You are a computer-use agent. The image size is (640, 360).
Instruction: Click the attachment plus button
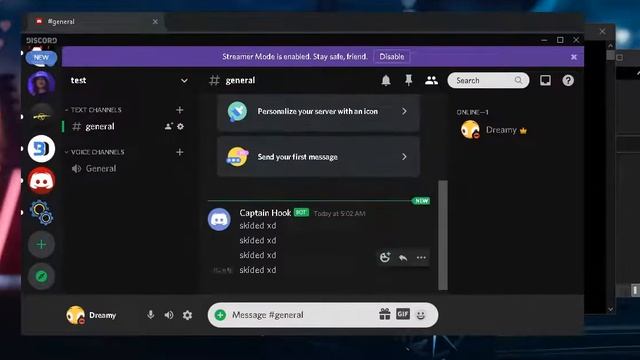(x=220, y=315)
